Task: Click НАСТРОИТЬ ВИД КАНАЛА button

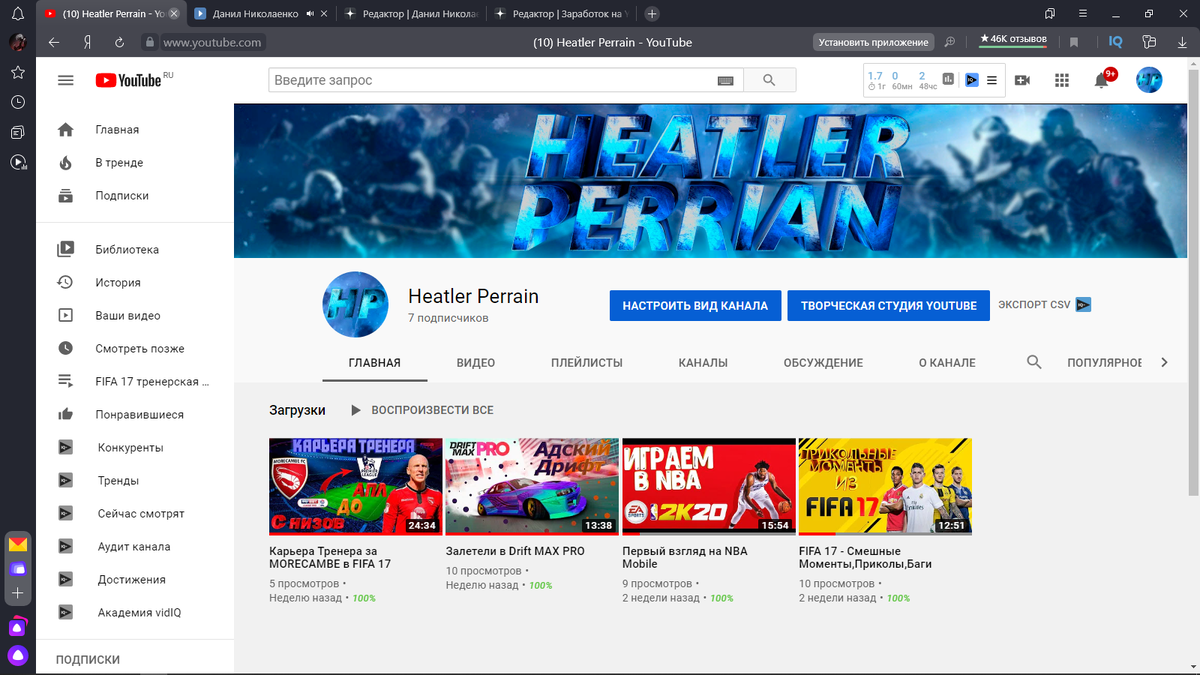Action: click(x=695, y=305)
